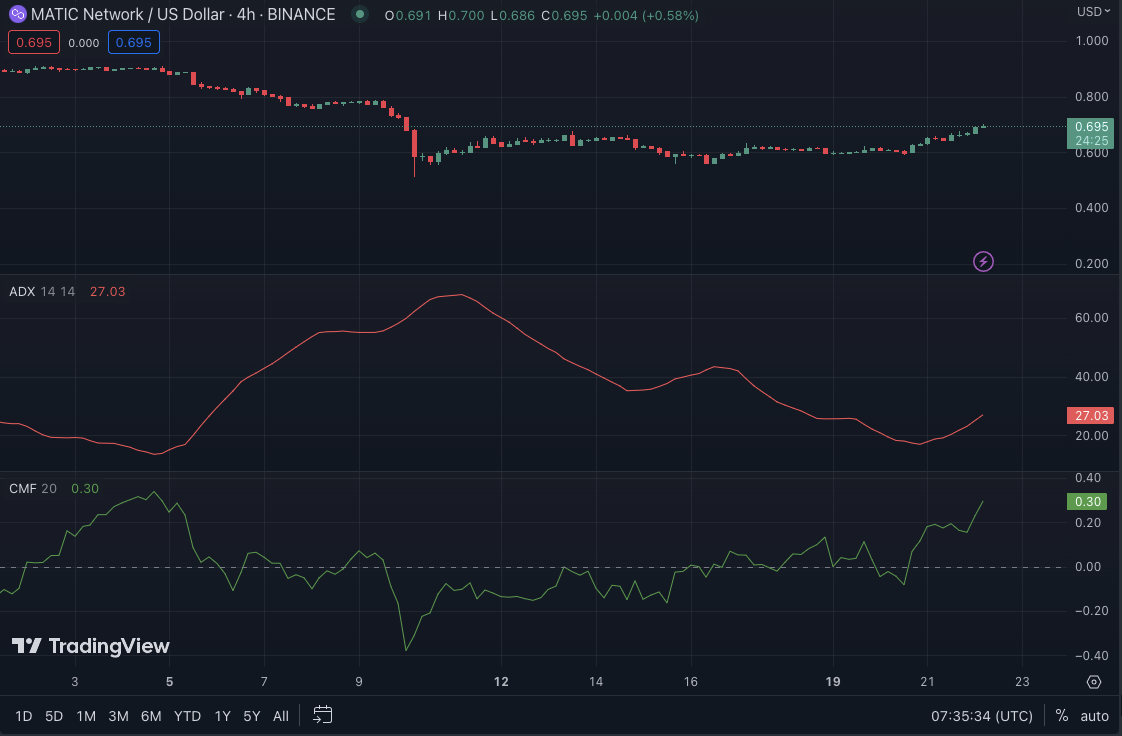Click the 0.00 CMF scale label
Viewport: 1122px width, 736px height.
pyautogui.click(x=1088, y=567)
